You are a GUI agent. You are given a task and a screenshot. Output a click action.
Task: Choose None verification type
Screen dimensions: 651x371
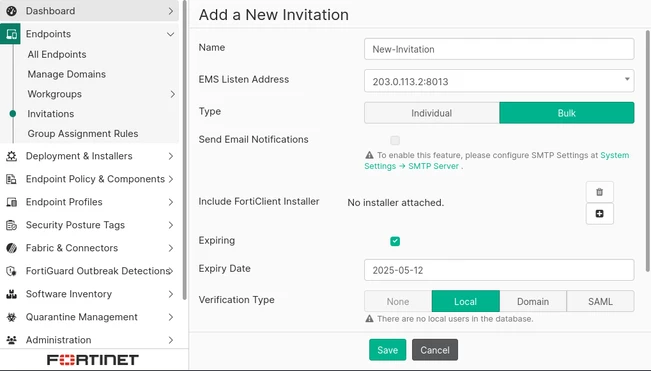[x=398, y=301]
